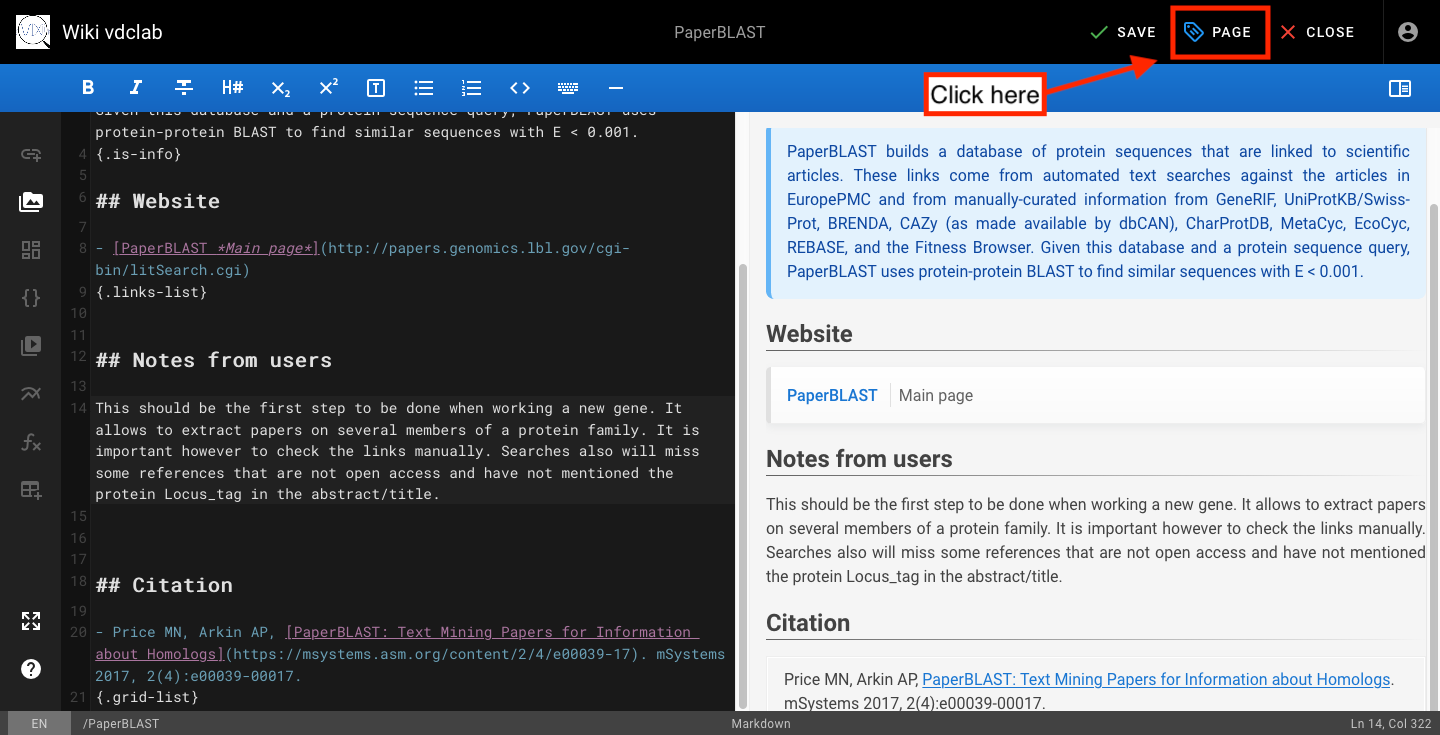Insert inline code with the code icon
The image size is (1440, 735).
pos(520,88)
